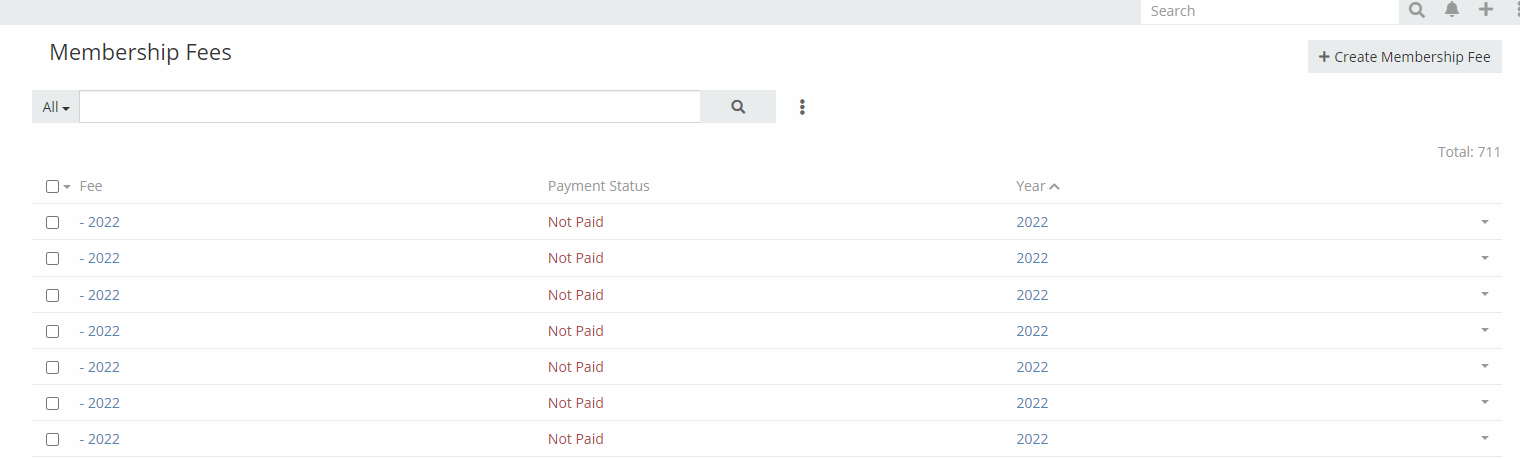
Task: Open the fourth row actions dropdown
Action: (x=1485, y=330)
